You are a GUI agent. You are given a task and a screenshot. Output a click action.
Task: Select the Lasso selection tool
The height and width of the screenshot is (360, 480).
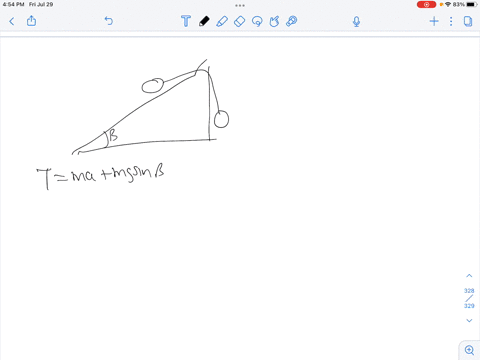(257, 21)
